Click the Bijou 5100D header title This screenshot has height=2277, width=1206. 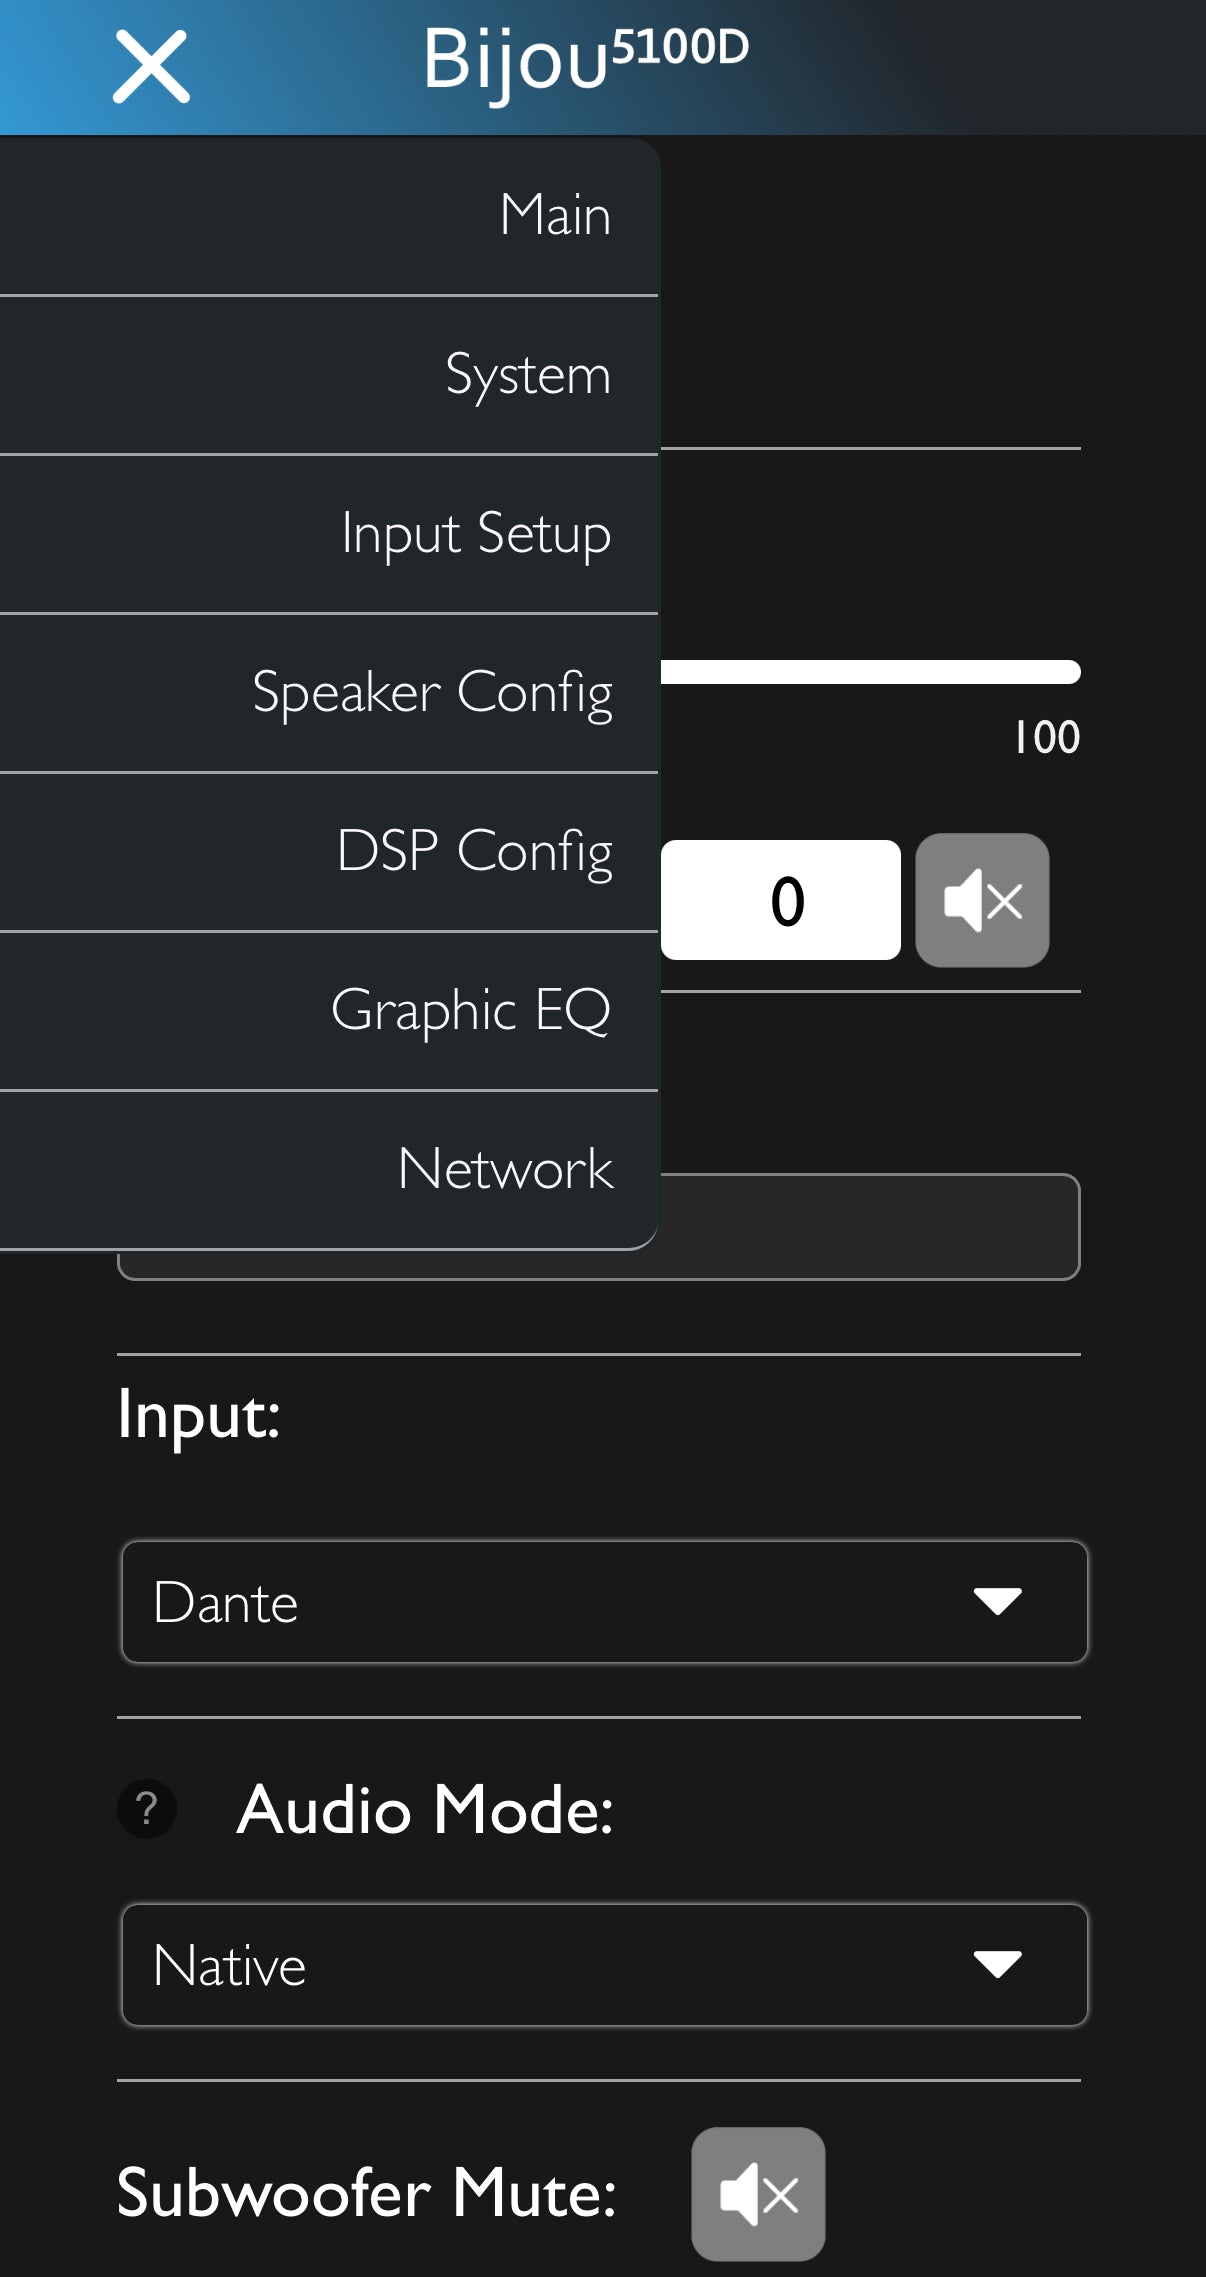tap(585, 58)
